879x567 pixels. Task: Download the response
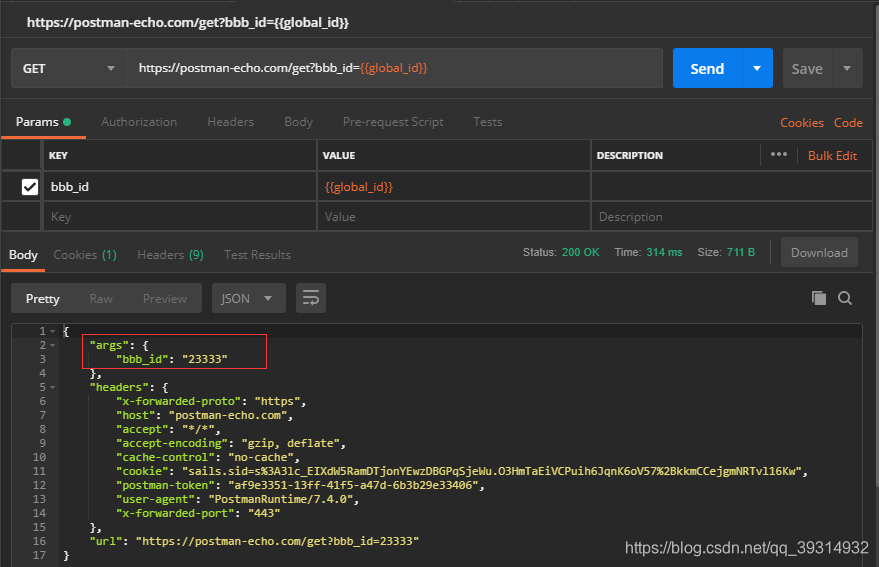[819, 252]
